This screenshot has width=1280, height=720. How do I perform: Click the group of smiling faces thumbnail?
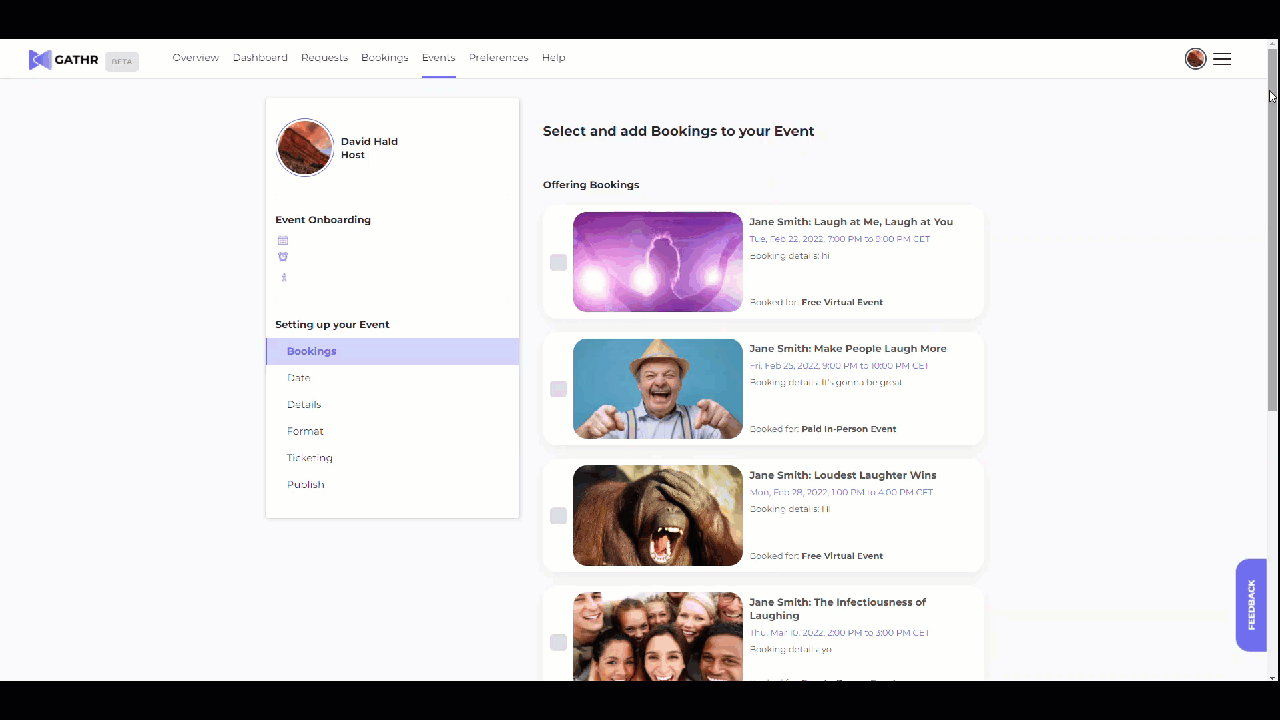(x=658, y=637)
